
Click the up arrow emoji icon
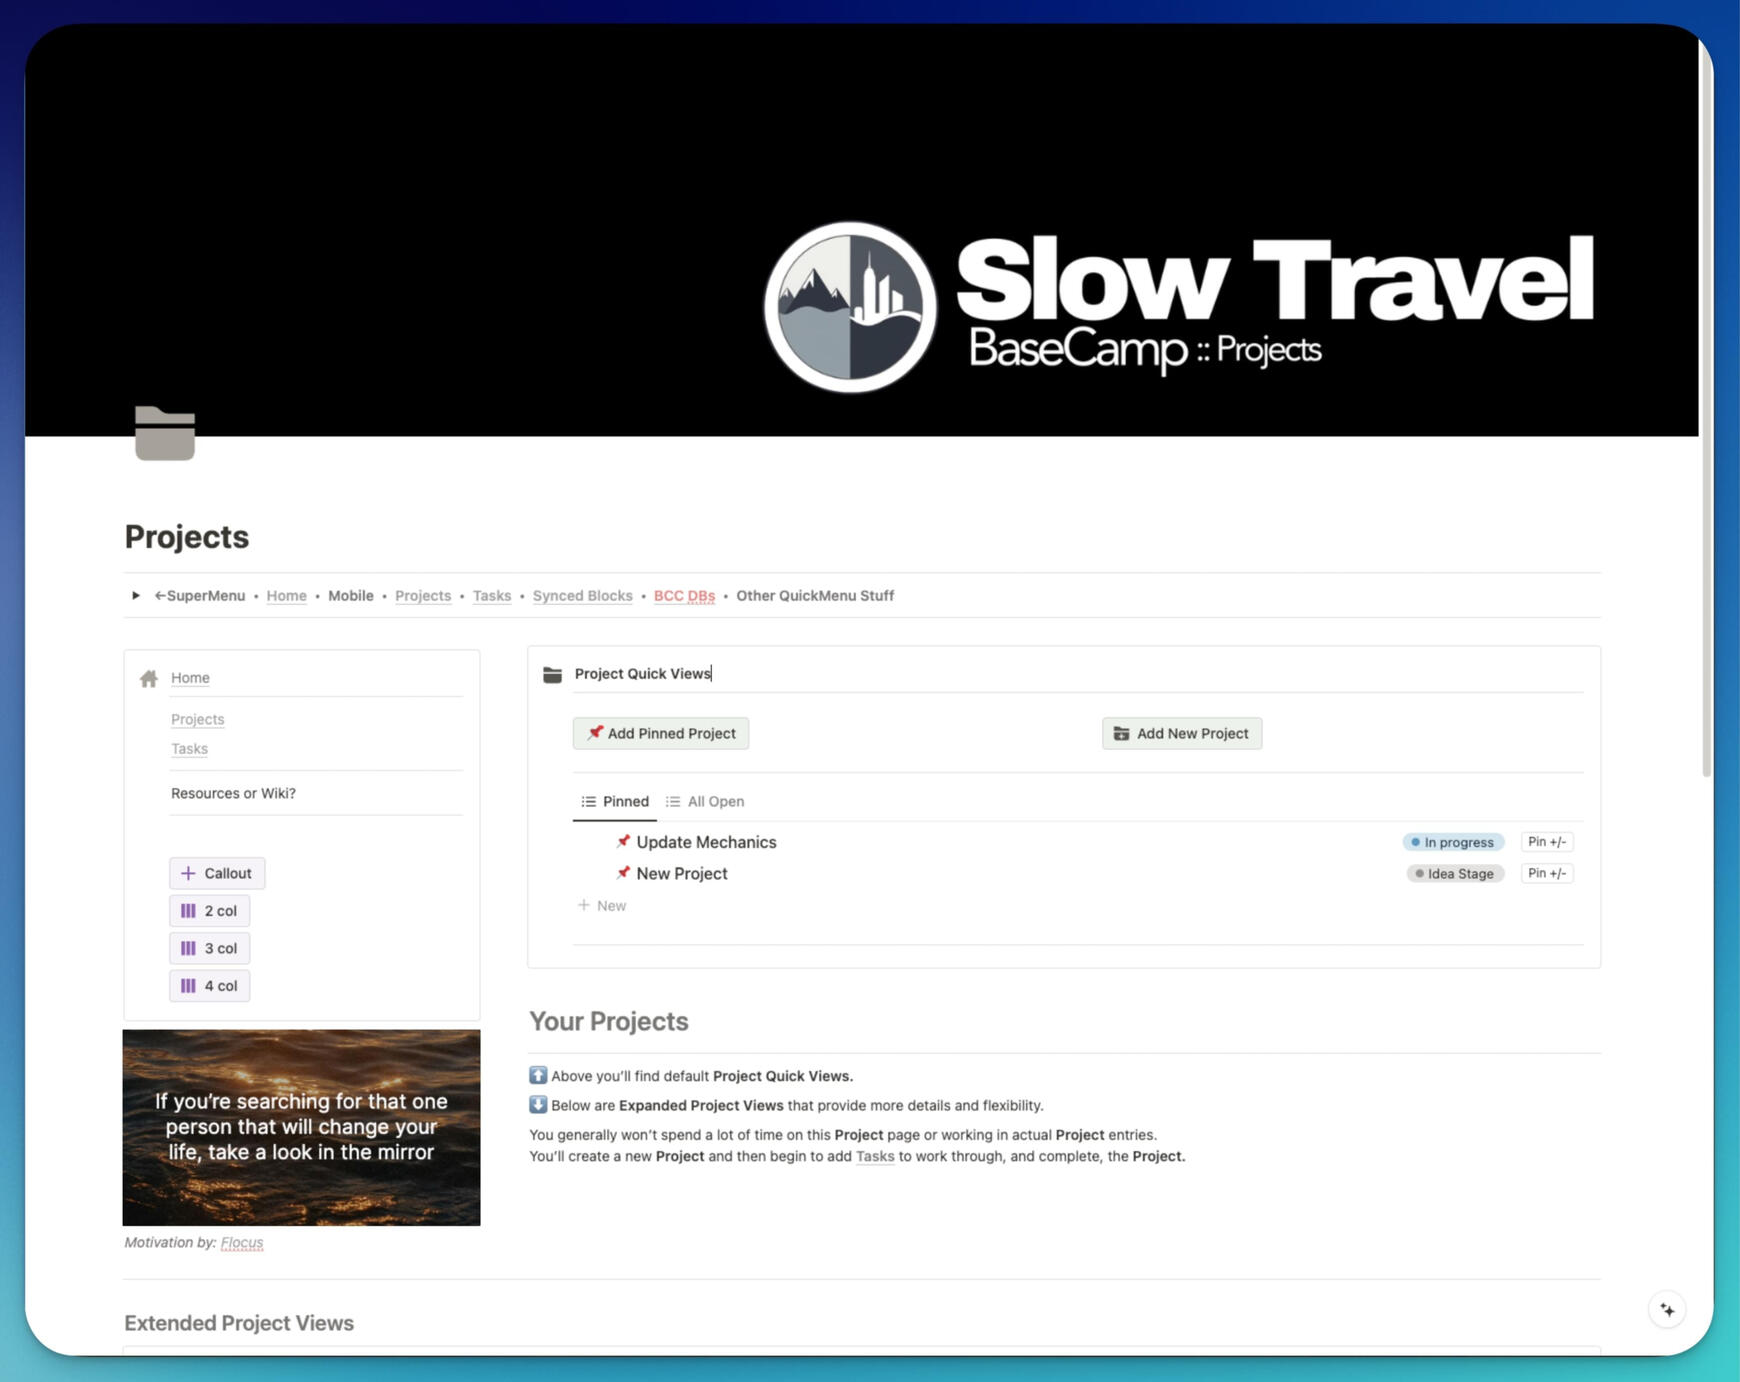coord(538,1076)
